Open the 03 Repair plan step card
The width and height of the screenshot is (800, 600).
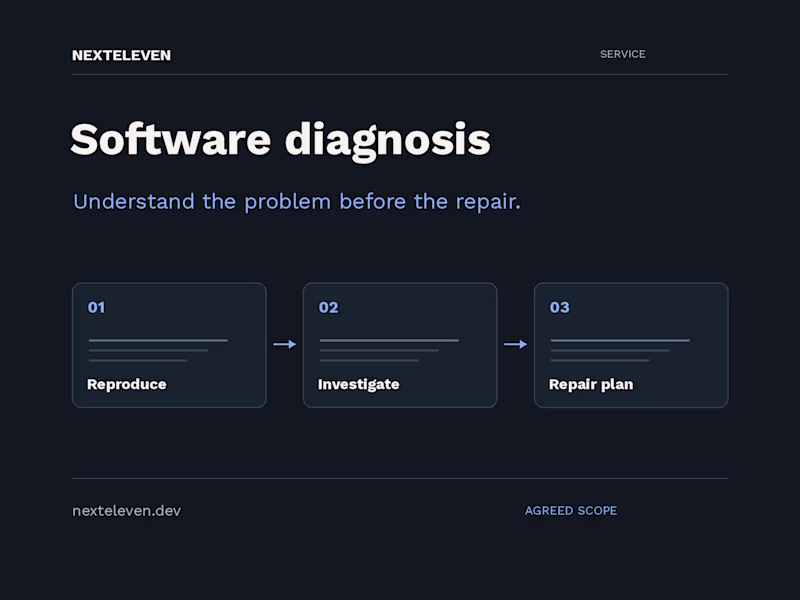coord(631,345)
